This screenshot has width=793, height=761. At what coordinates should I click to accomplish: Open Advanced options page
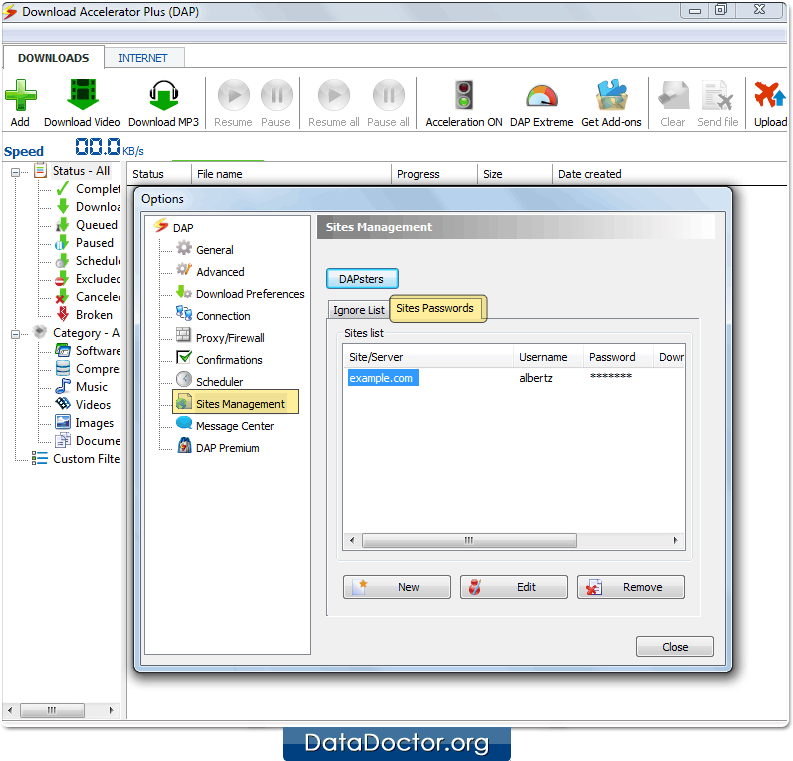click(x=211, y=272)
